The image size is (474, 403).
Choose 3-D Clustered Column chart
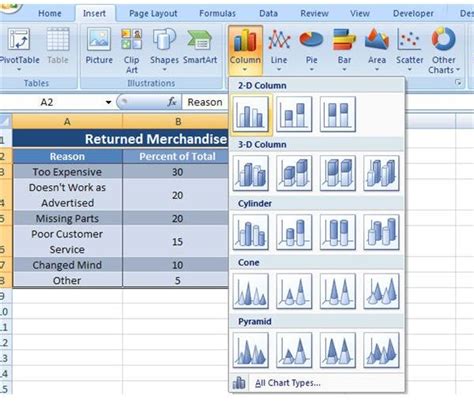point(251,173)
